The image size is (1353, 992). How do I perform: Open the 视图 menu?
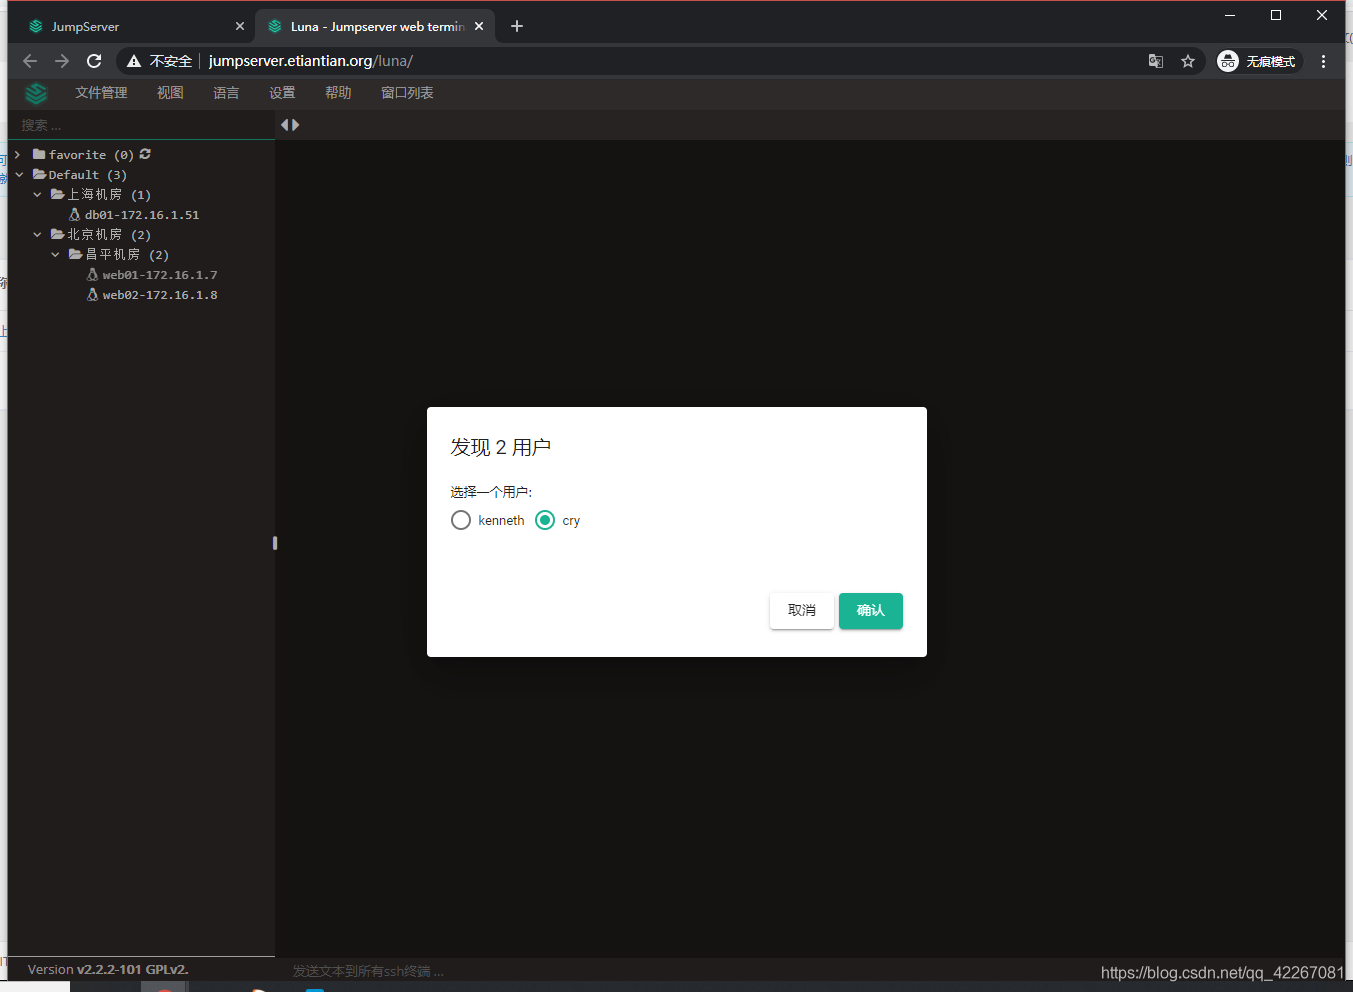170,93
